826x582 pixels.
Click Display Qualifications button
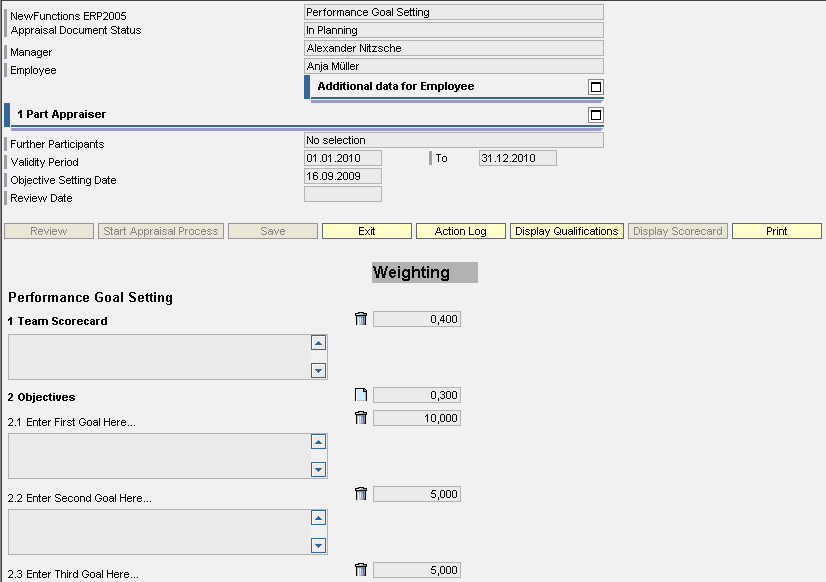point(567,231)
